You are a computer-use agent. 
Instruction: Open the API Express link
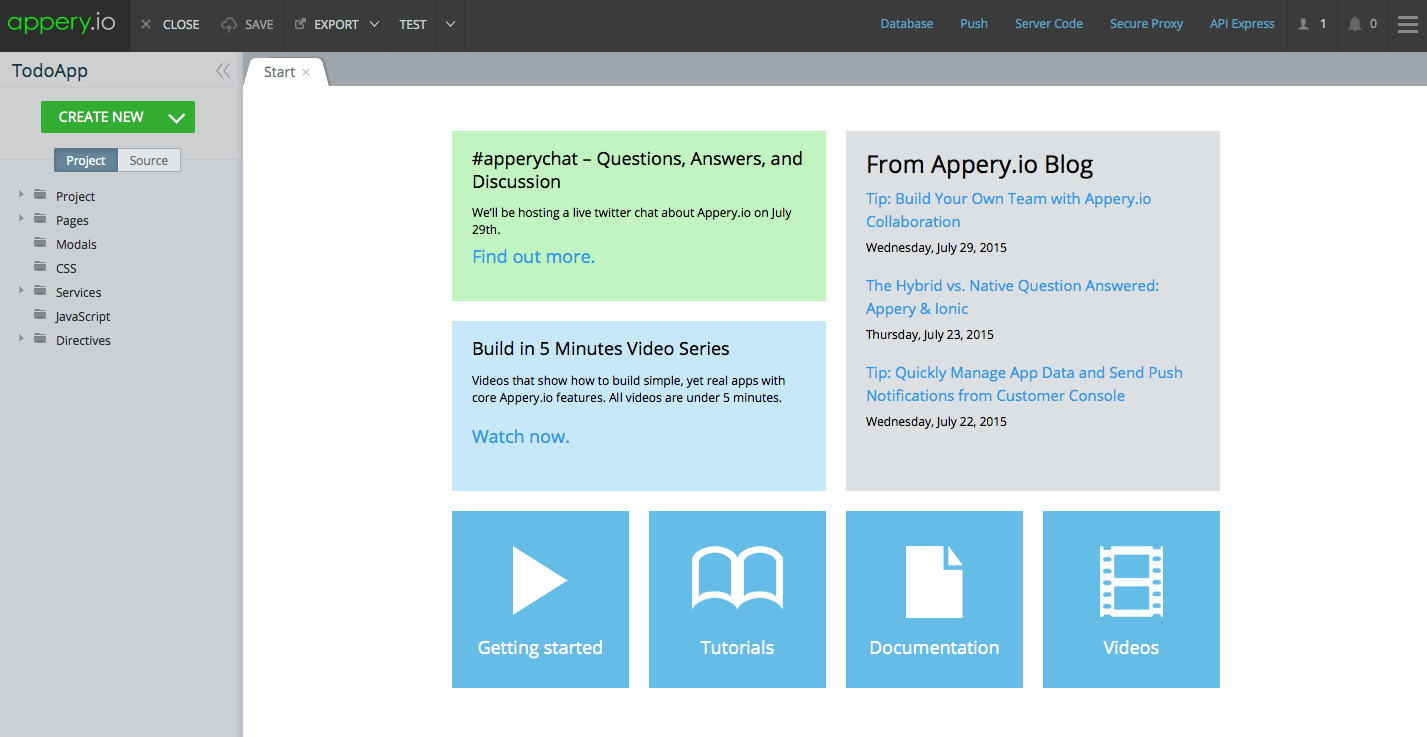[x=1242, y=24]
